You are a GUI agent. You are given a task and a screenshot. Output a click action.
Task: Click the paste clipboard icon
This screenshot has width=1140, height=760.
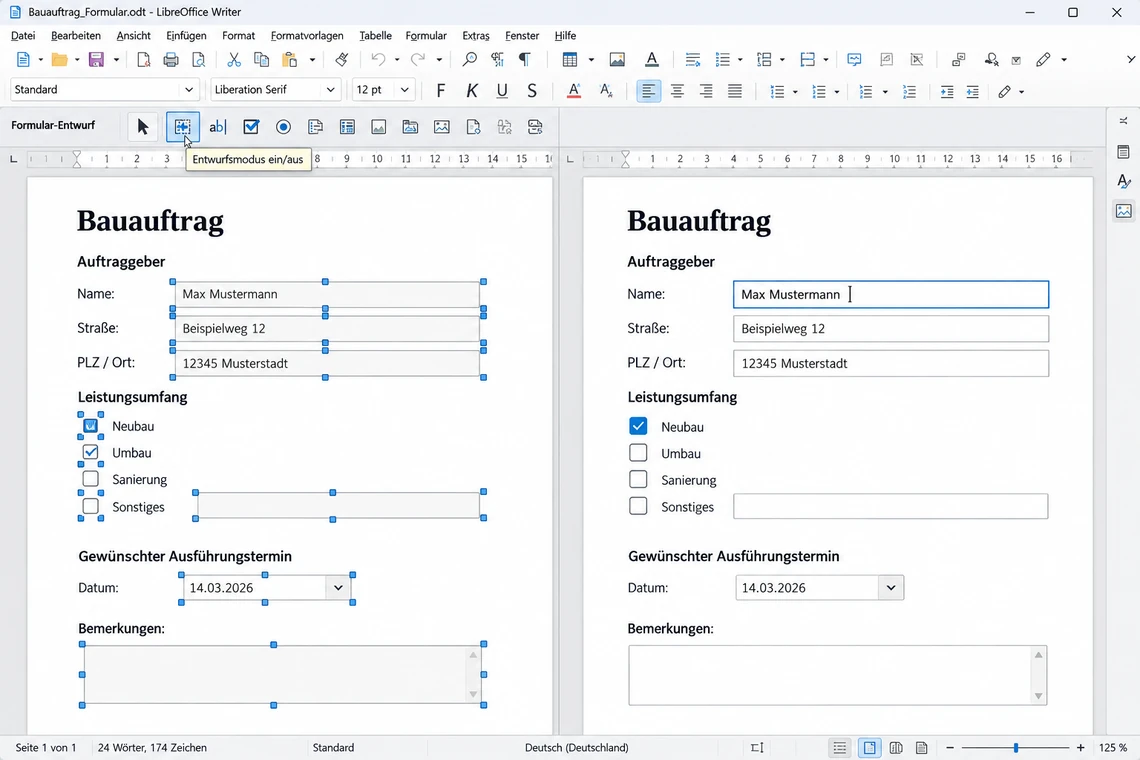point(289,60)
